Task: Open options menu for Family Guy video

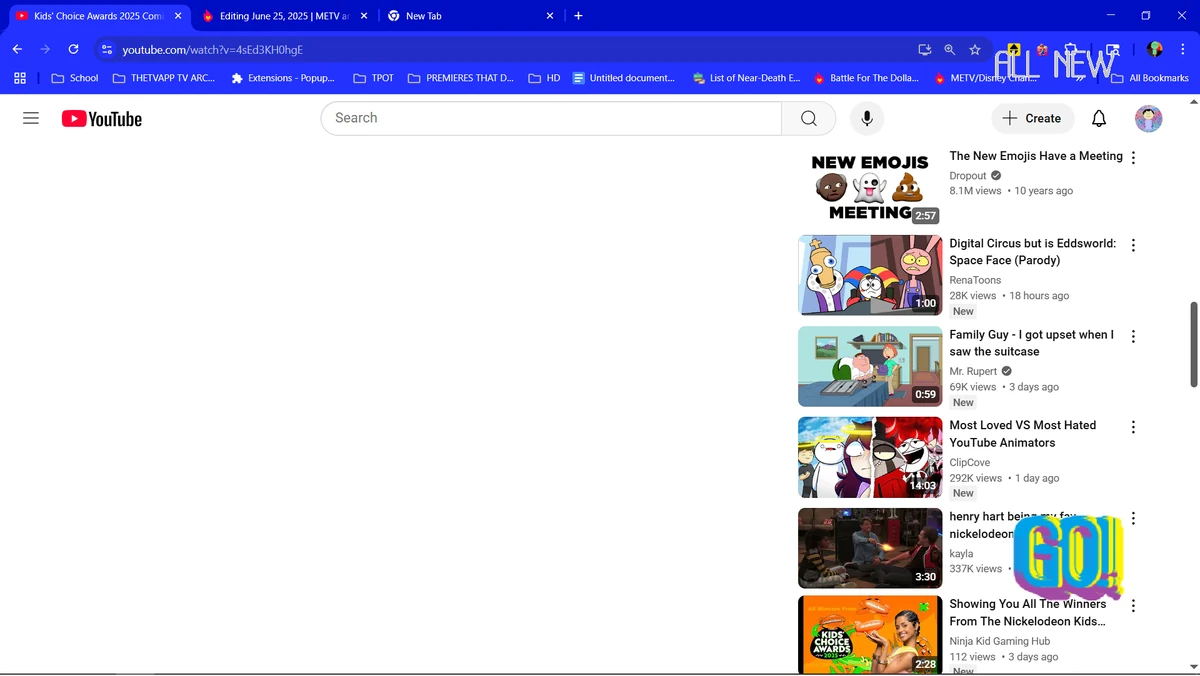Action: click(x=1133, y=336)
